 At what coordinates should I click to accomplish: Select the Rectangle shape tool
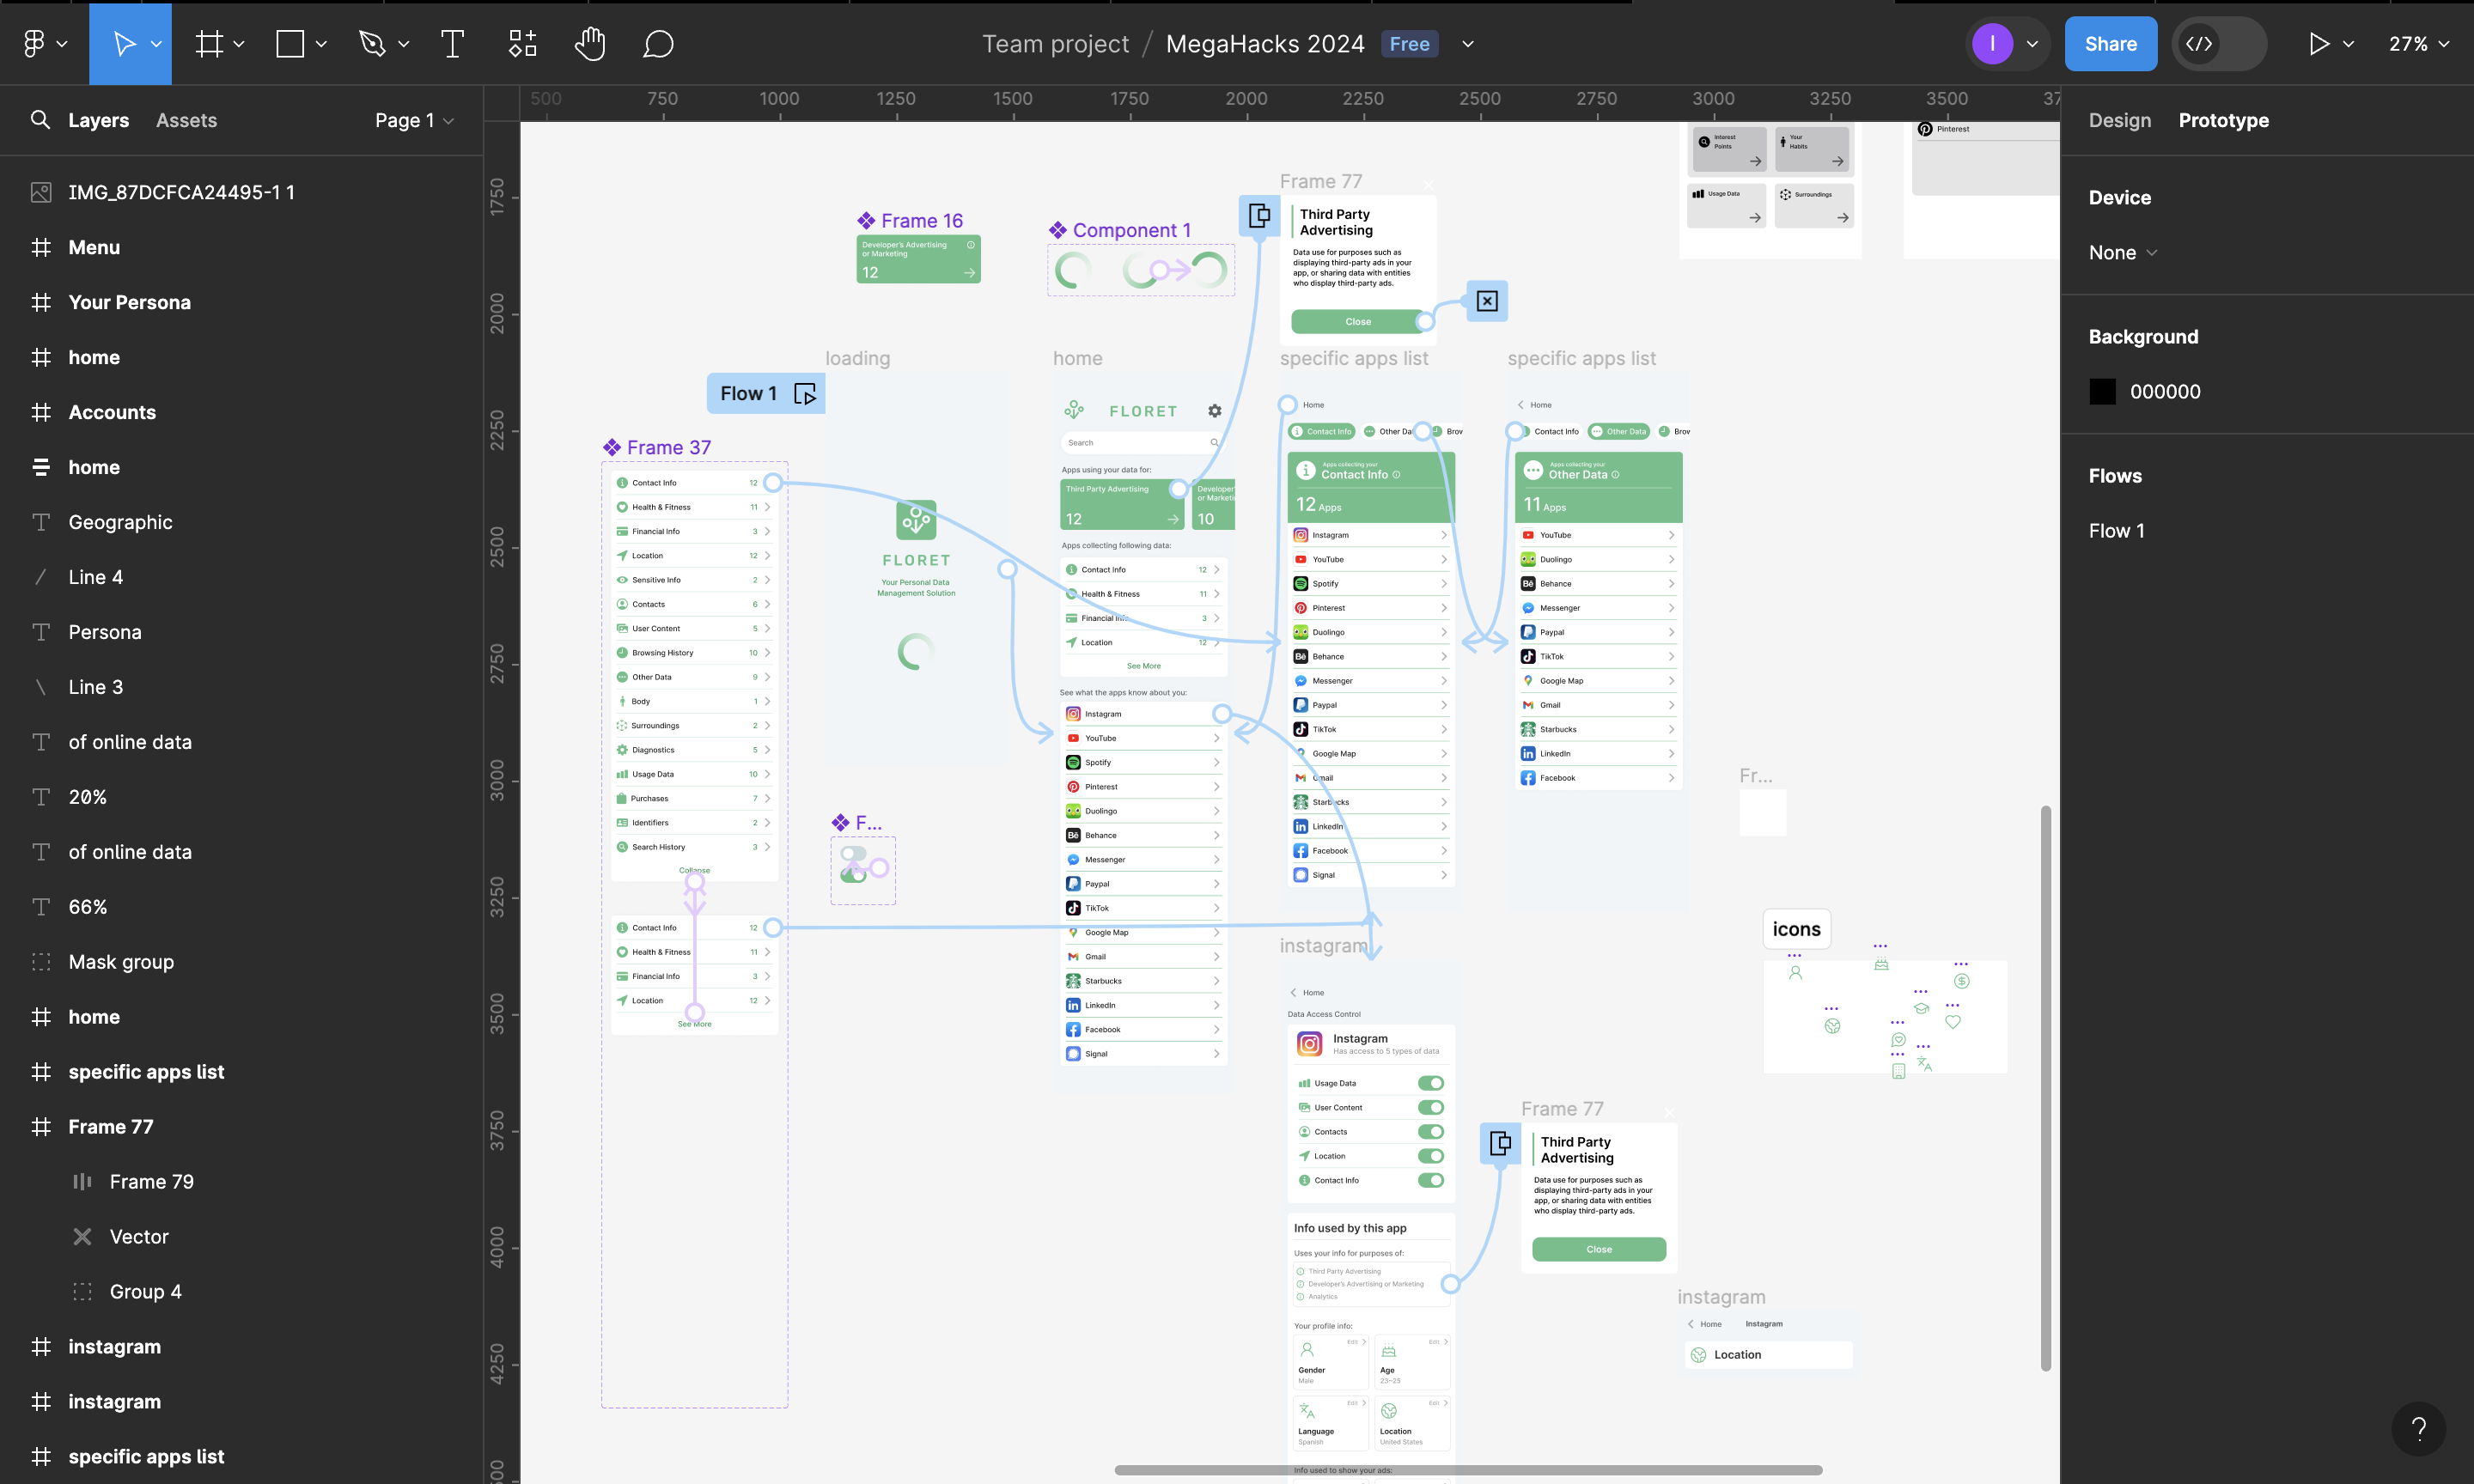point(290,44)
